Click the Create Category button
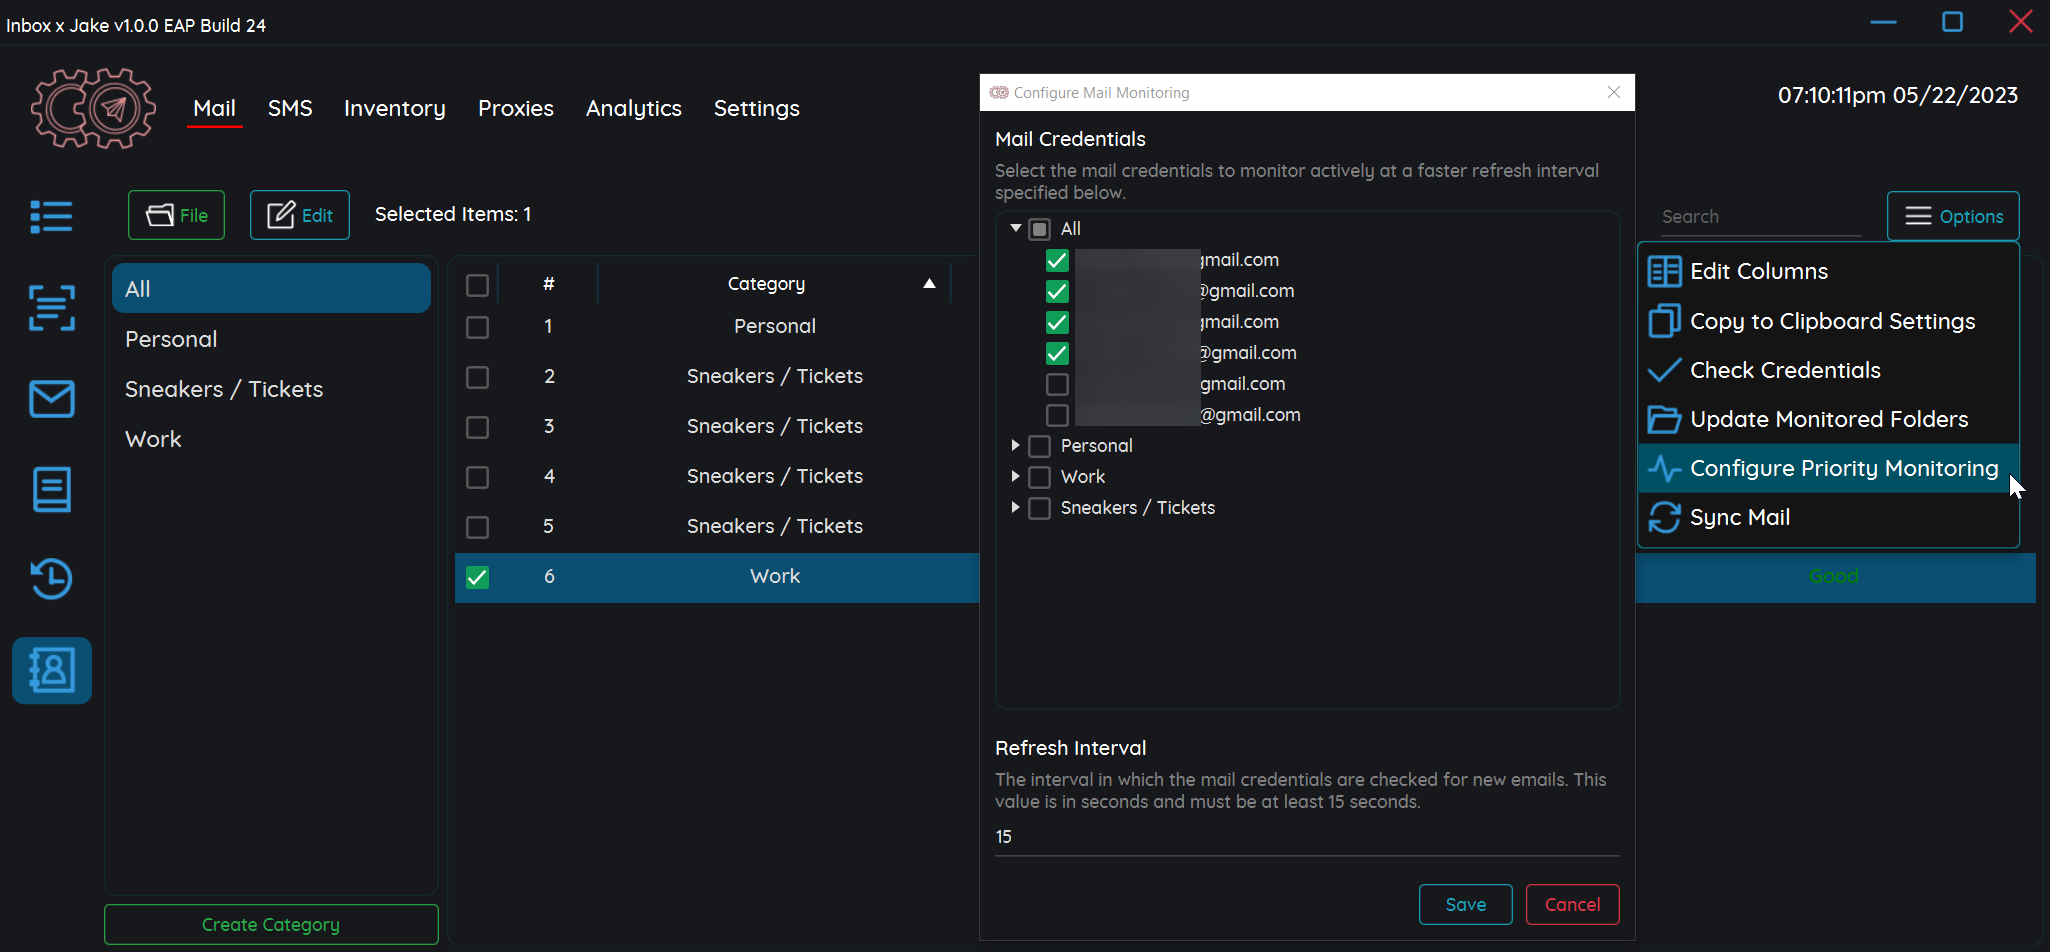 (x=271, y=924)
